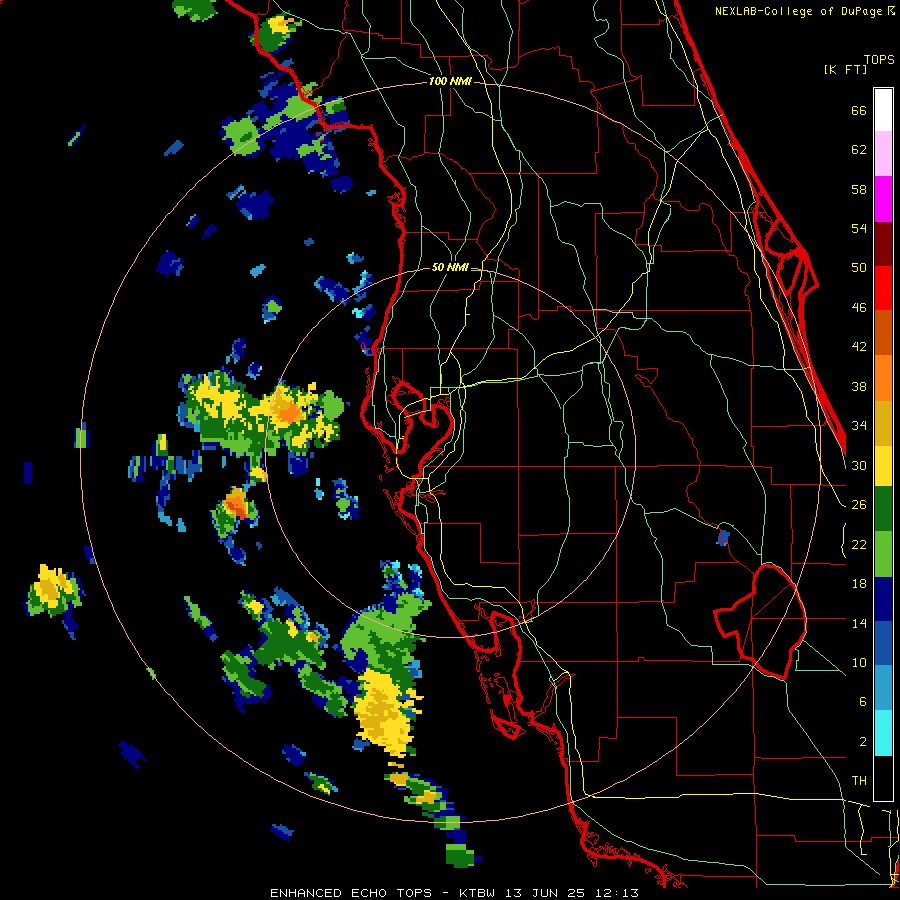Select legend value "22"
900x900 pixels.
point(859,544)
